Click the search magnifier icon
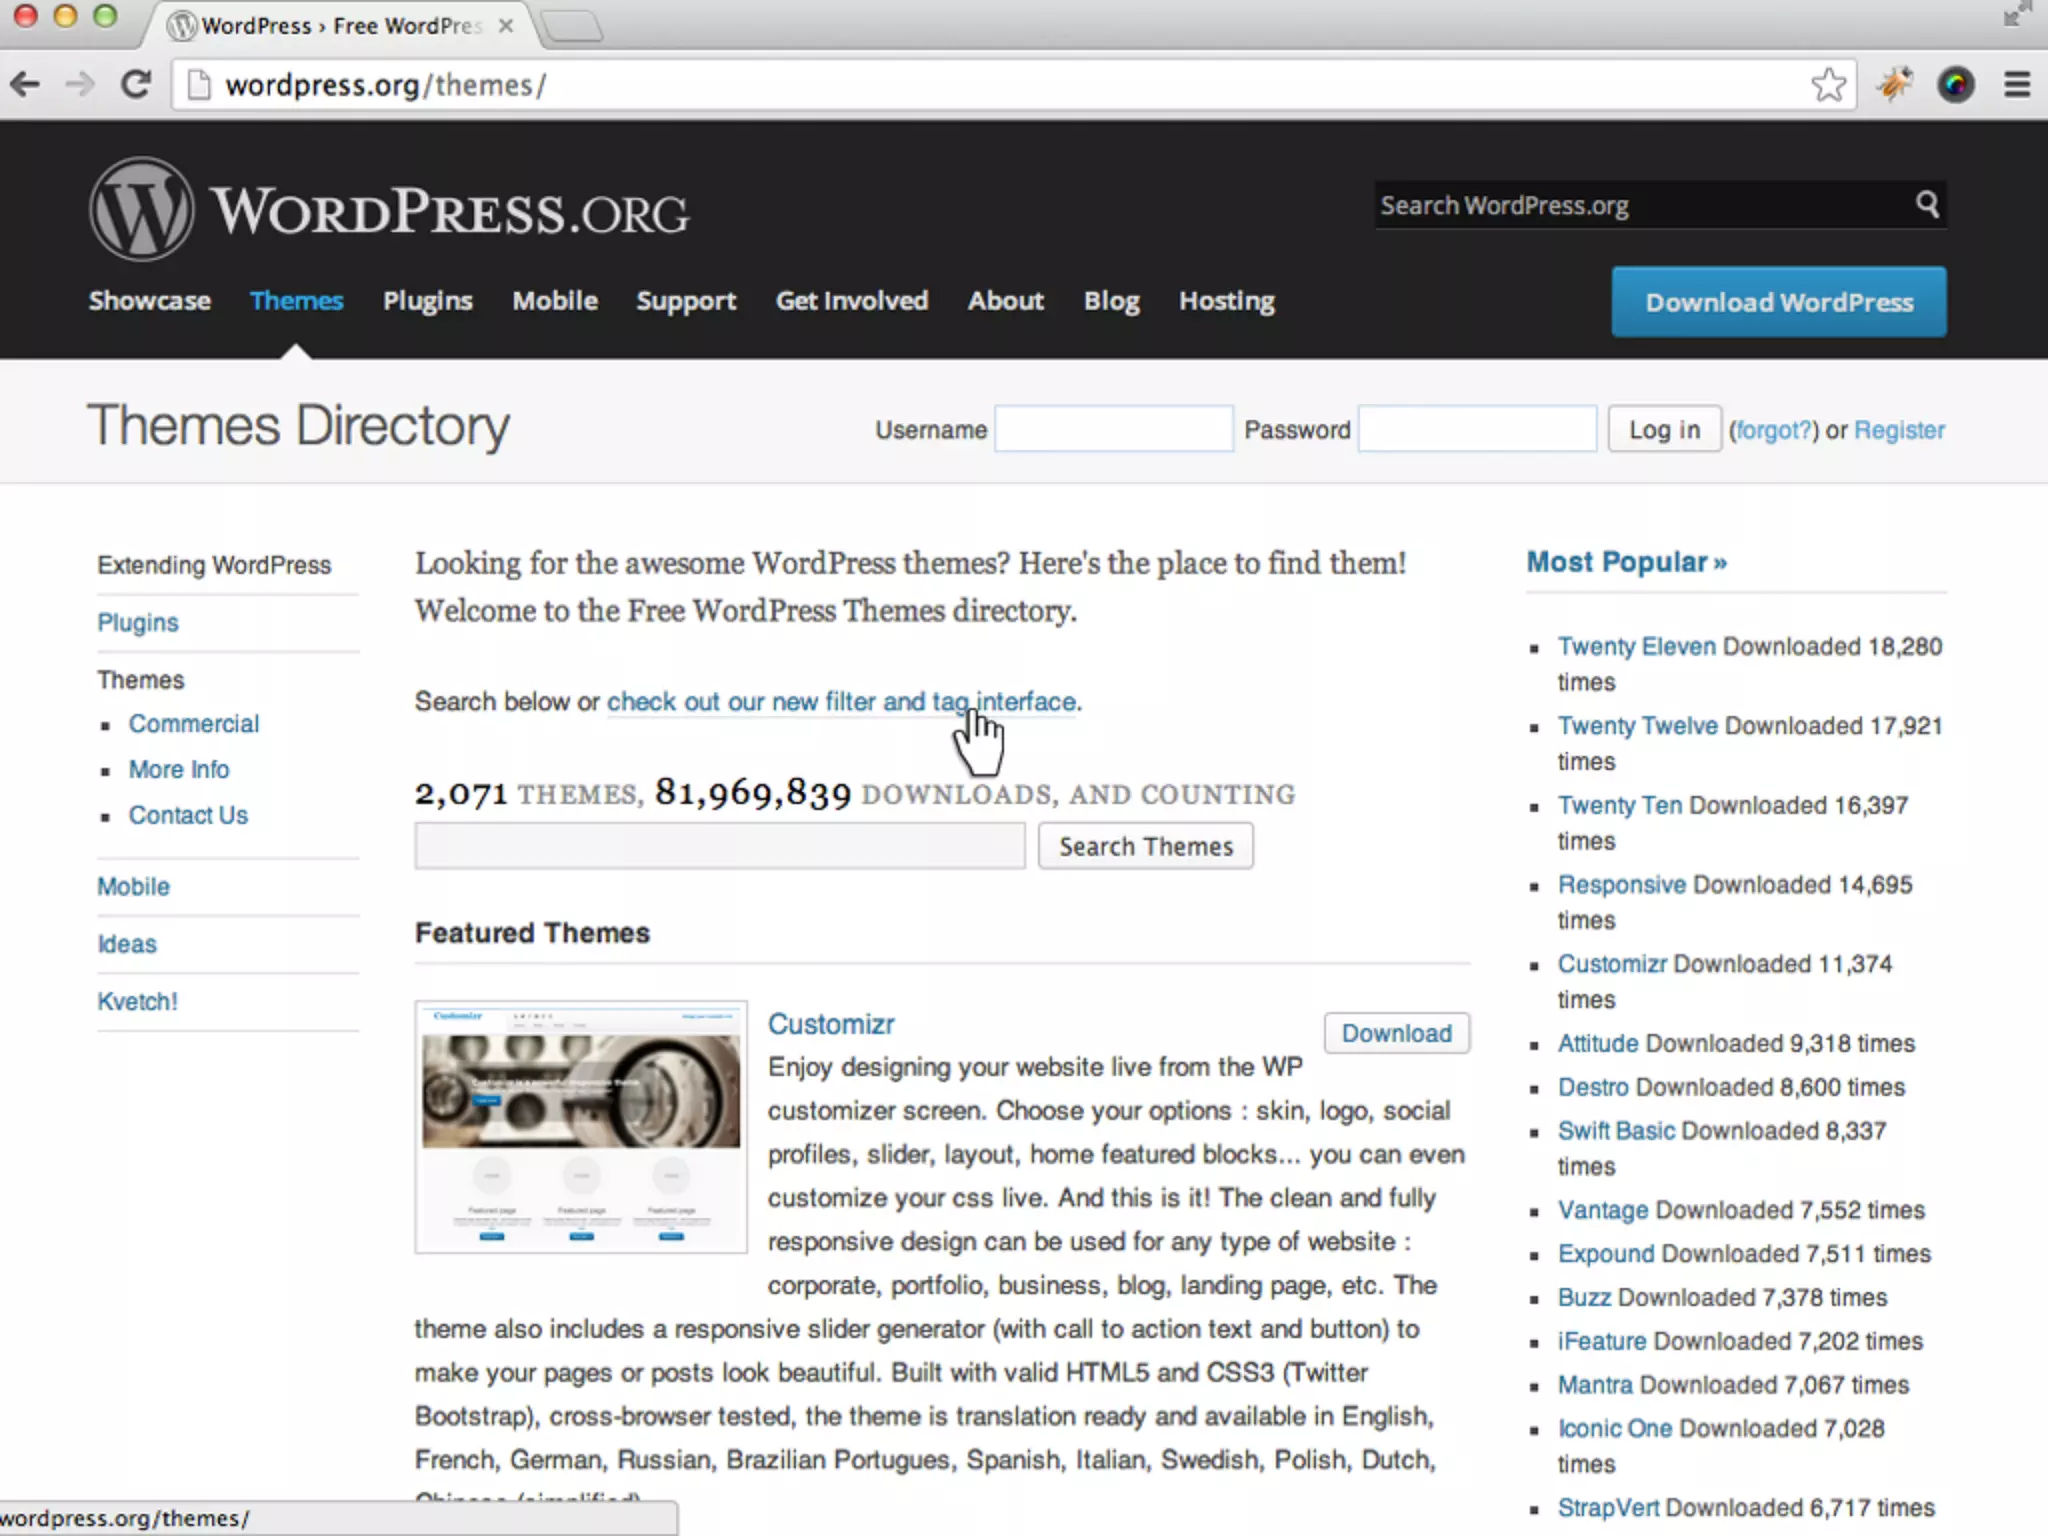Image resolution: width=2048 pixels, height=1536 pixels. [x=1927, y=205]
